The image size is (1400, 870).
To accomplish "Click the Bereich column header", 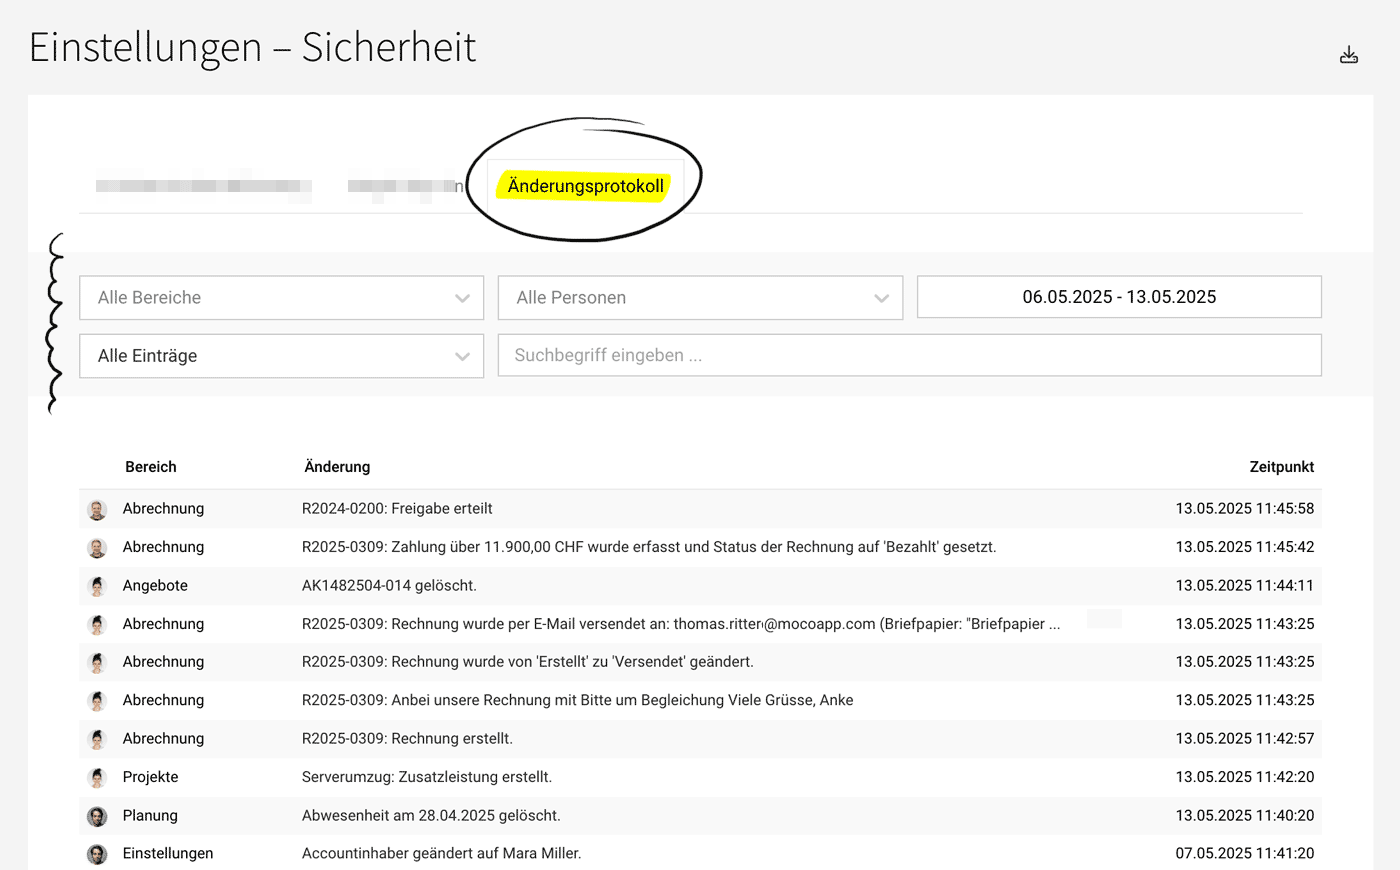I will click(151, 467).
